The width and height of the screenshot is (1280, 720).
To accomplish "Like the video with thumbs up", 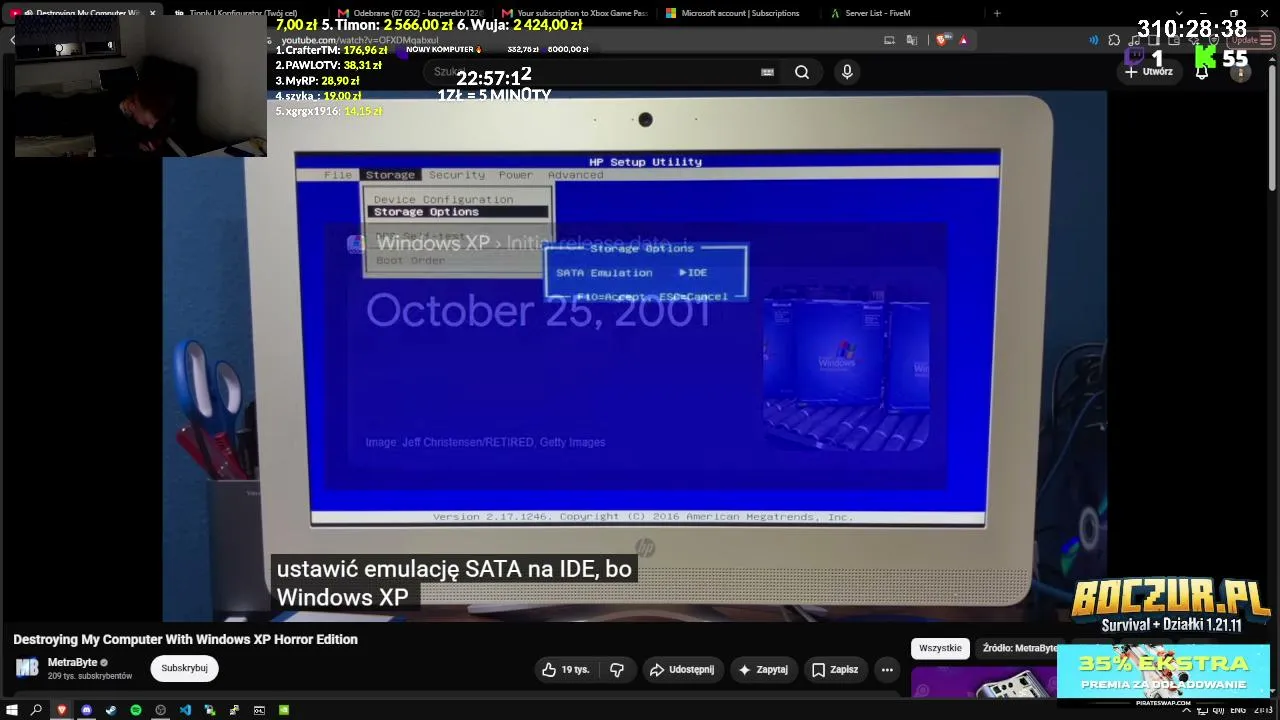I will point(565,670).
